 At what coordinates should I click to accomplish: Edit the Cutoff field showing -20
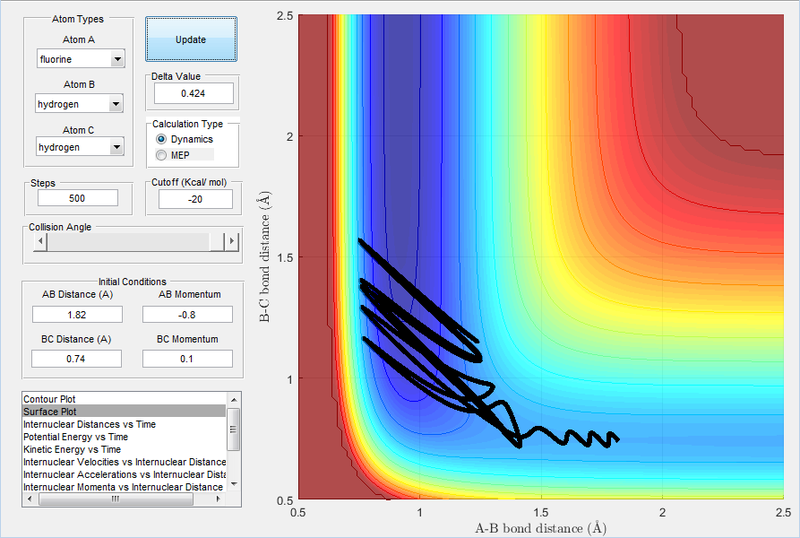click(195, 199)
